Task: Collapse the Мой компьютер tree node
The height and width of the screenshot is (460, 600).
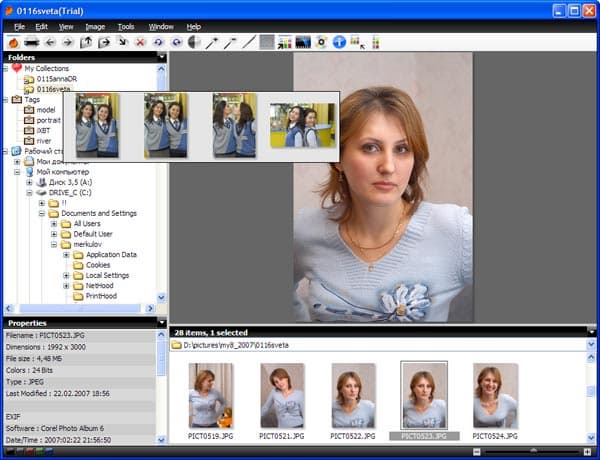Action: (17, 172)
